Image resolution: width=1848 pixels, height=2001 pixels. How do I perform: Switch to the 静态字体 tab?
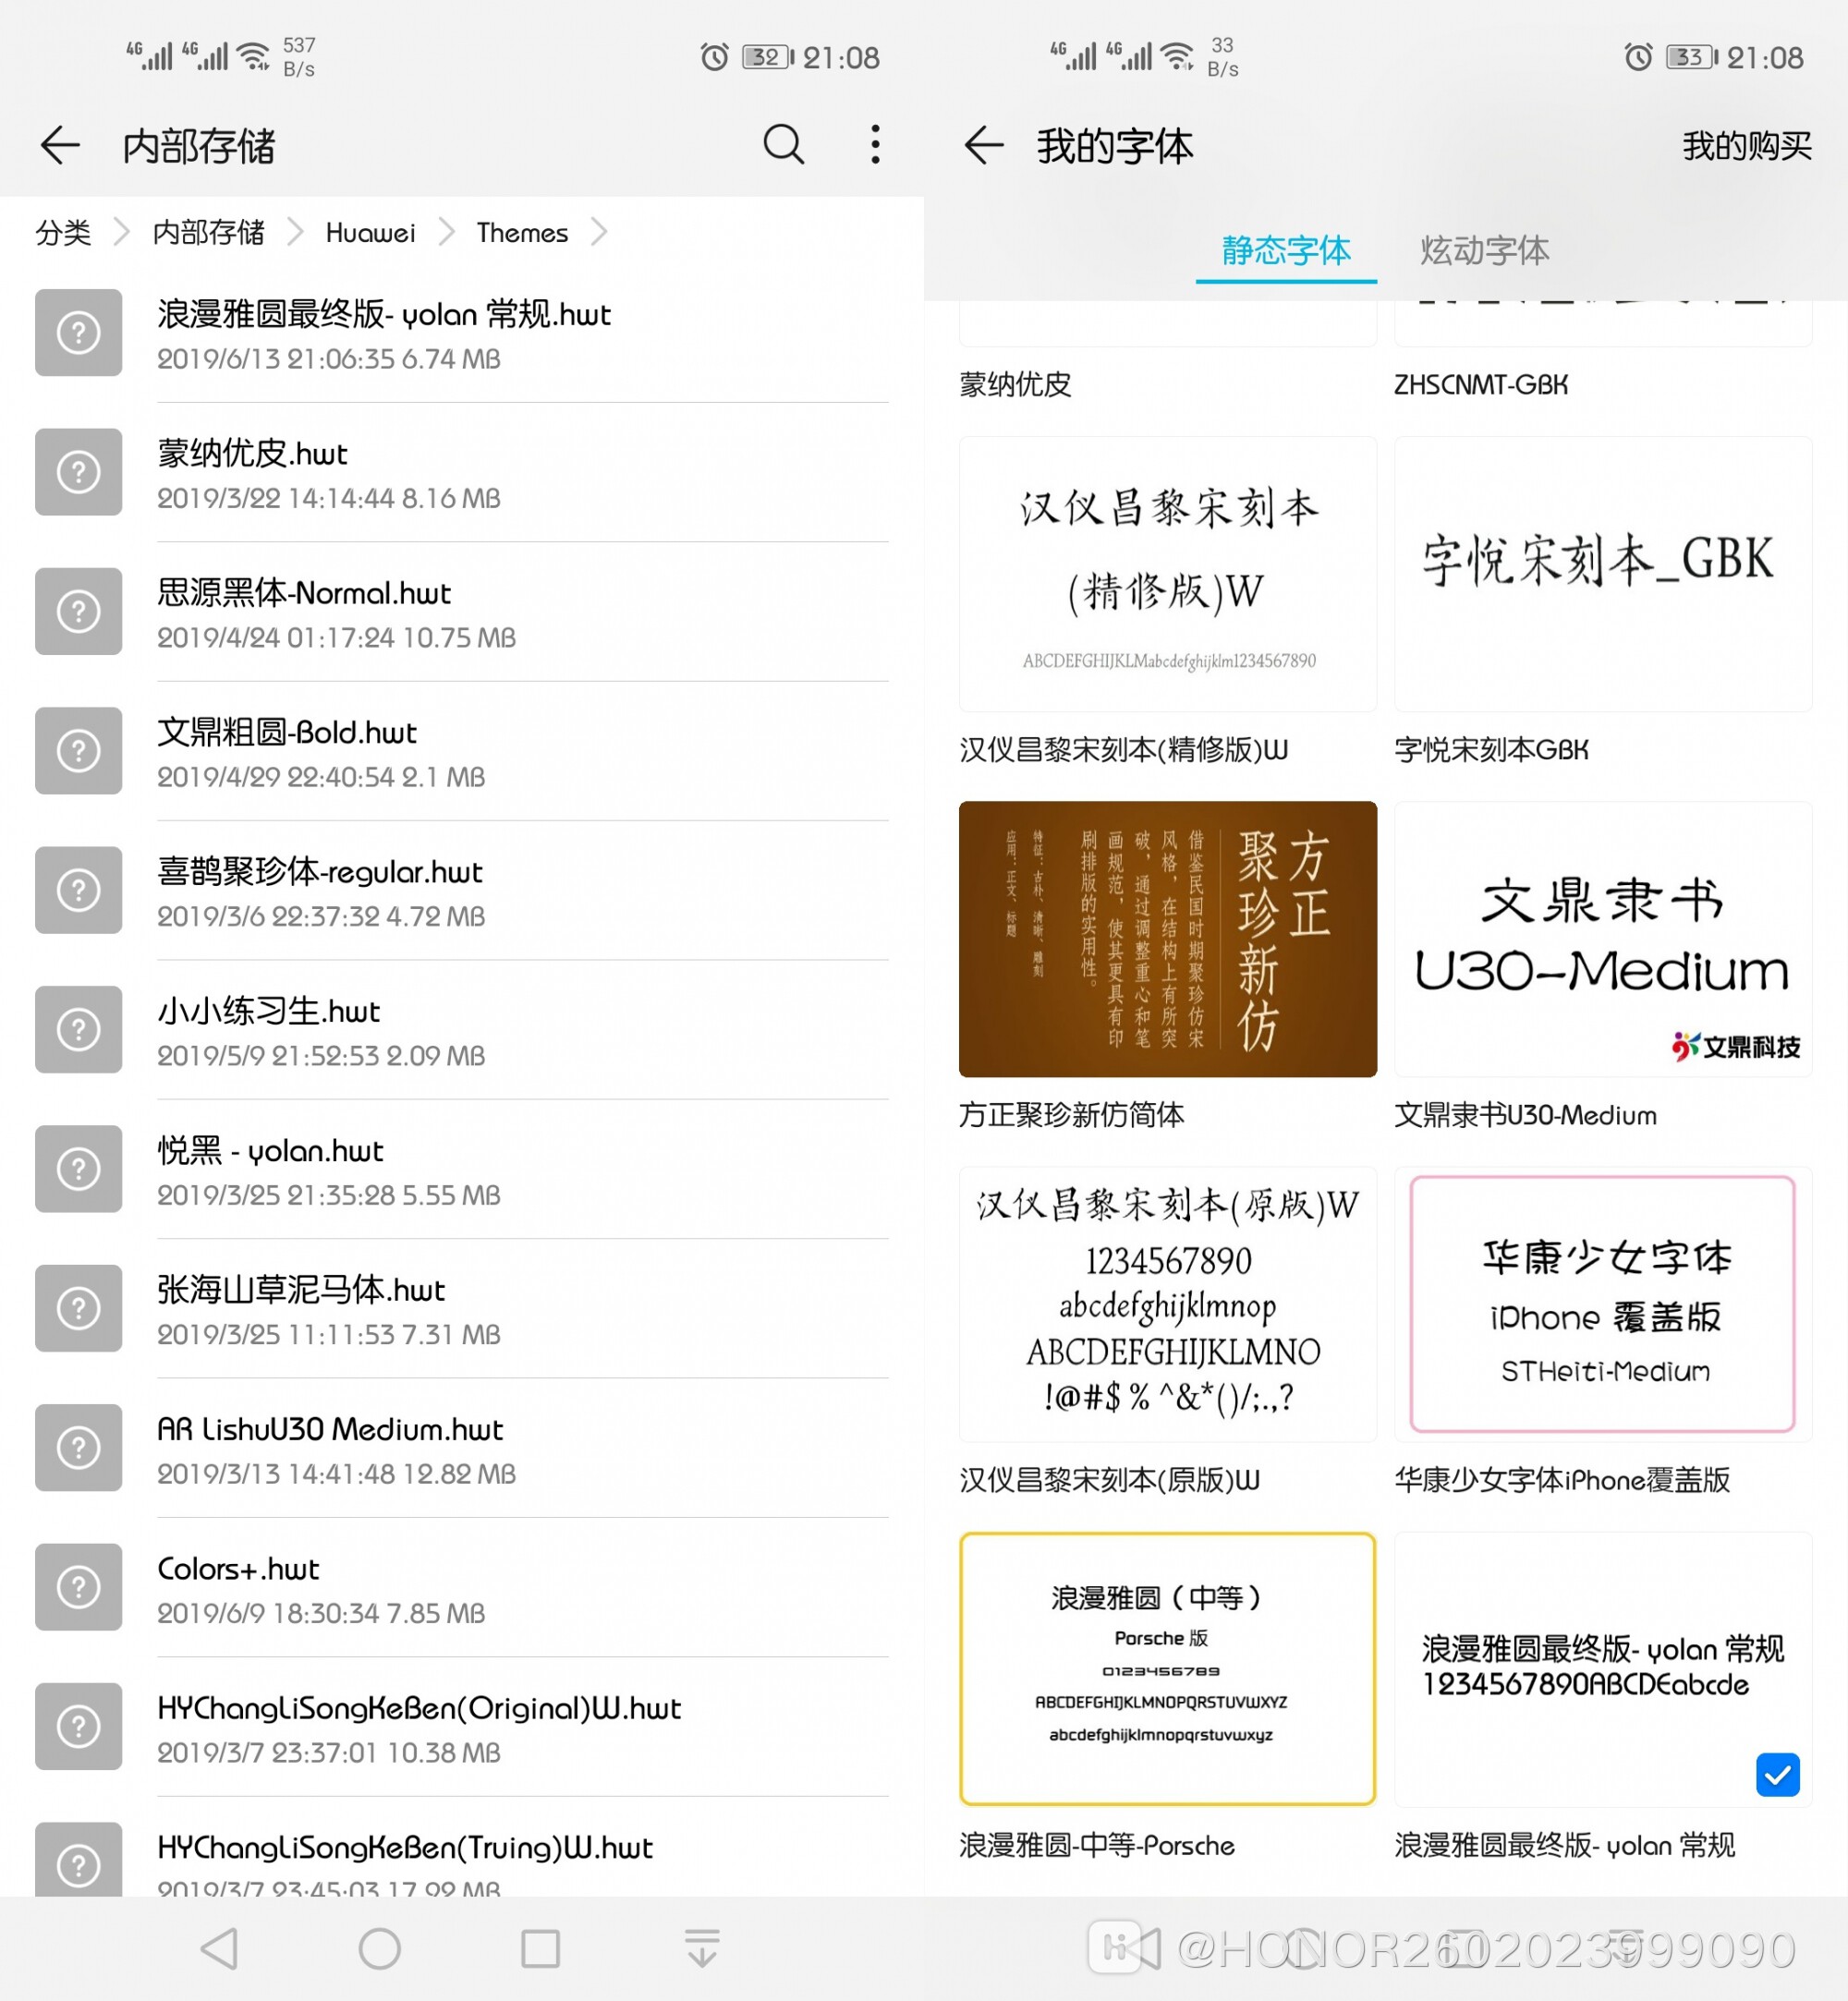[x=1286, y=250]
